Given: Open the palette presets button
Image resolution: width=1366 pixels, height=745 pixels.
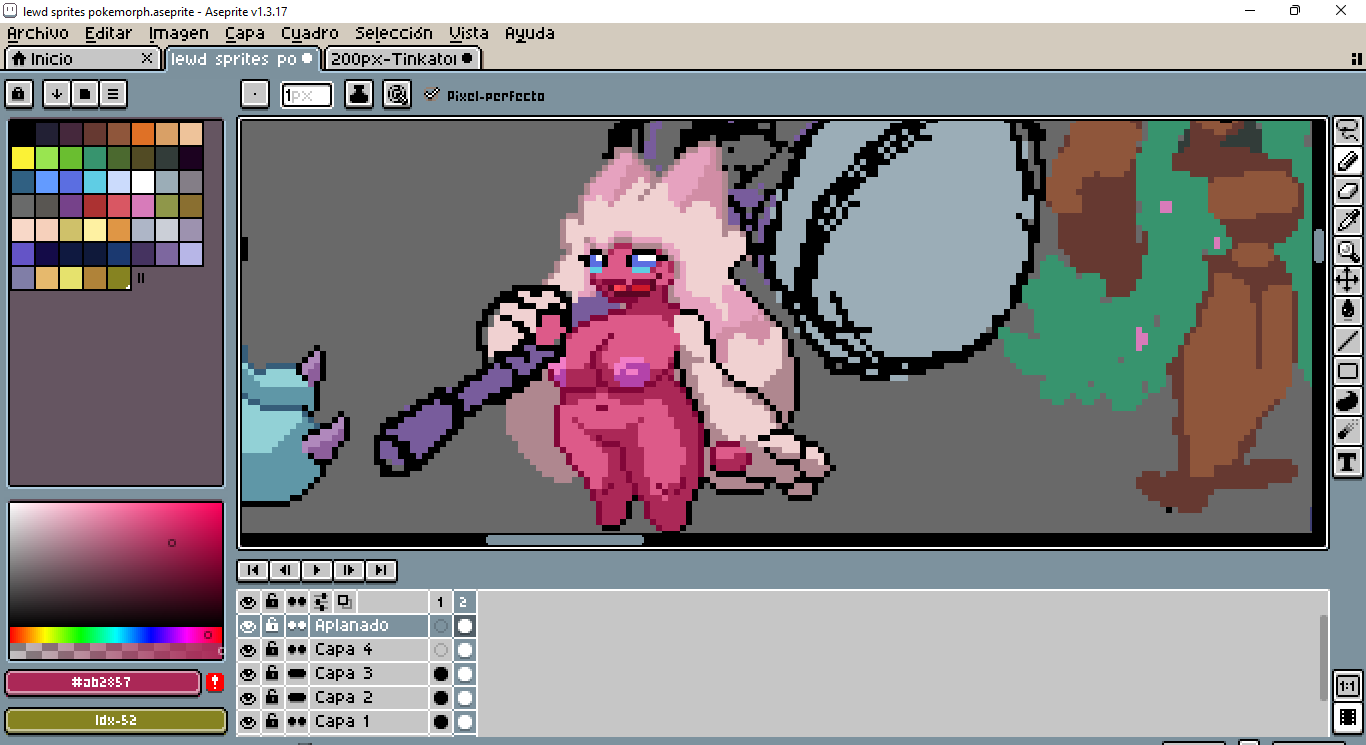Looking at the screenshot, I should coord(85,94).
